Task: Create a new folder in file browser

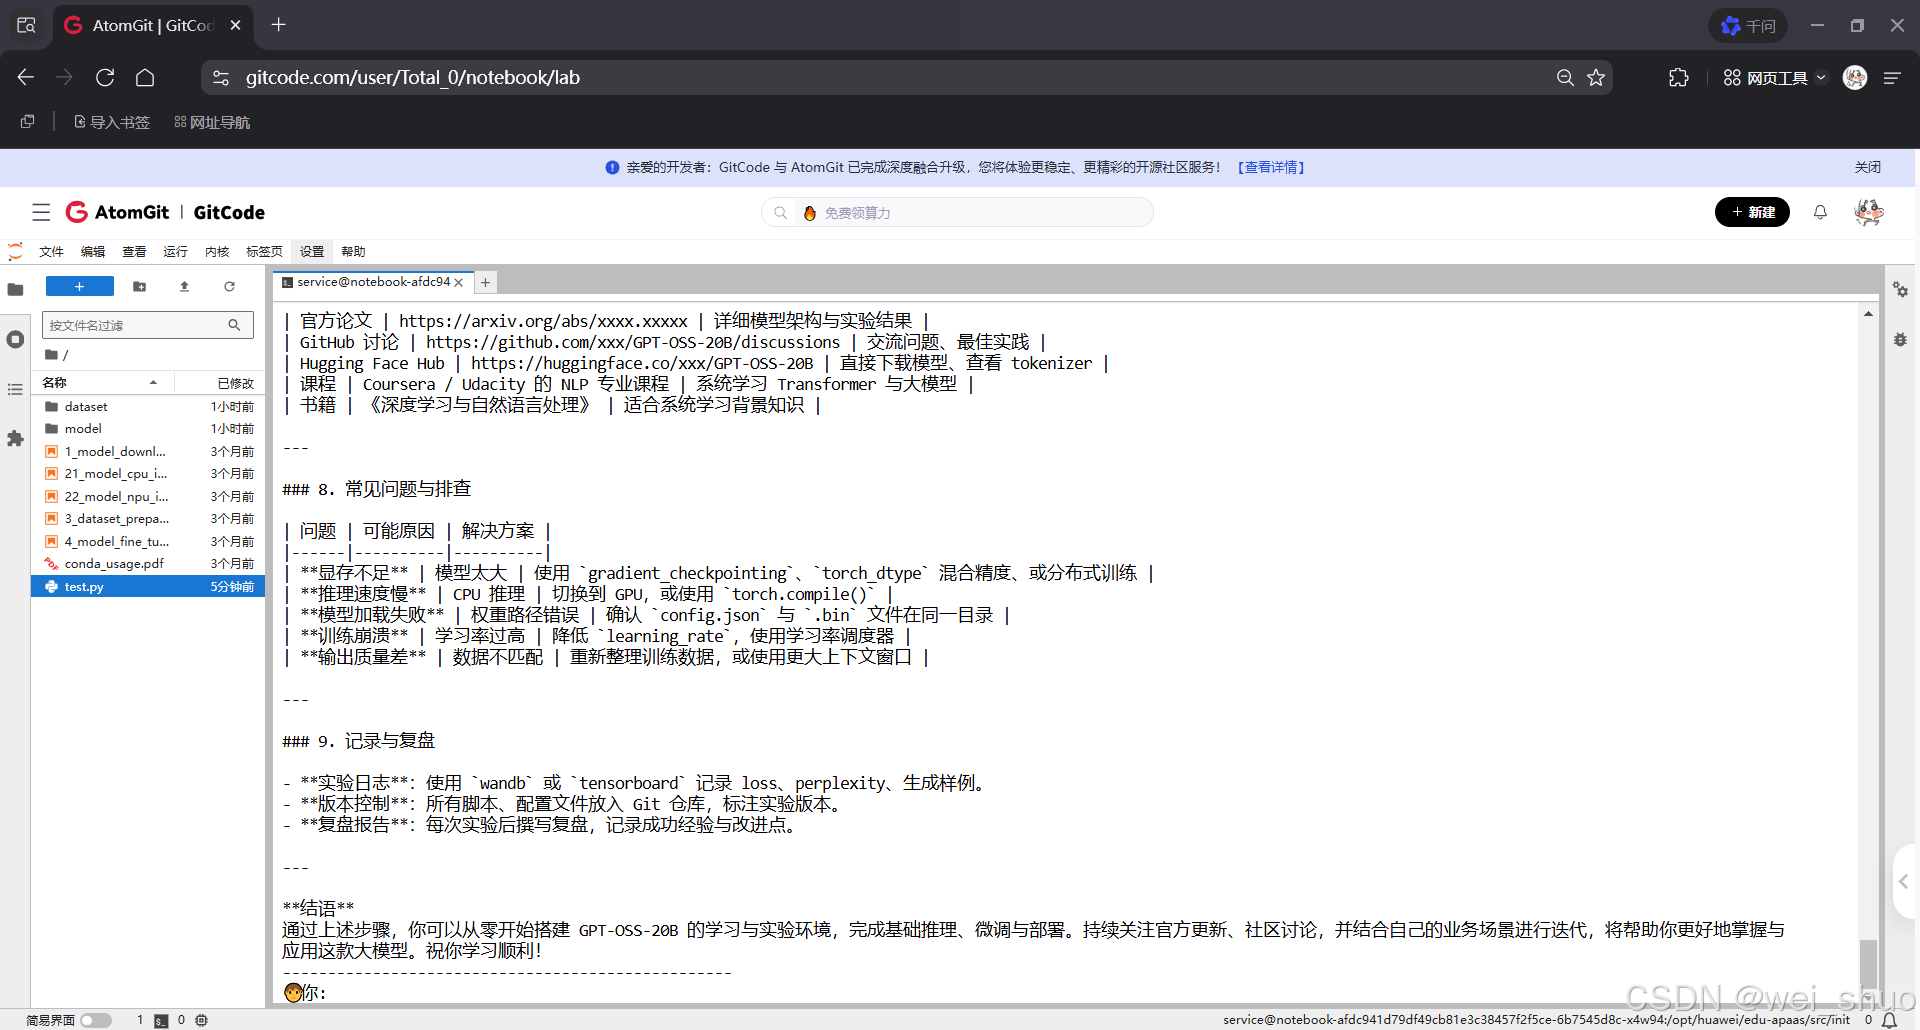Action: click(x=140, y=287)
